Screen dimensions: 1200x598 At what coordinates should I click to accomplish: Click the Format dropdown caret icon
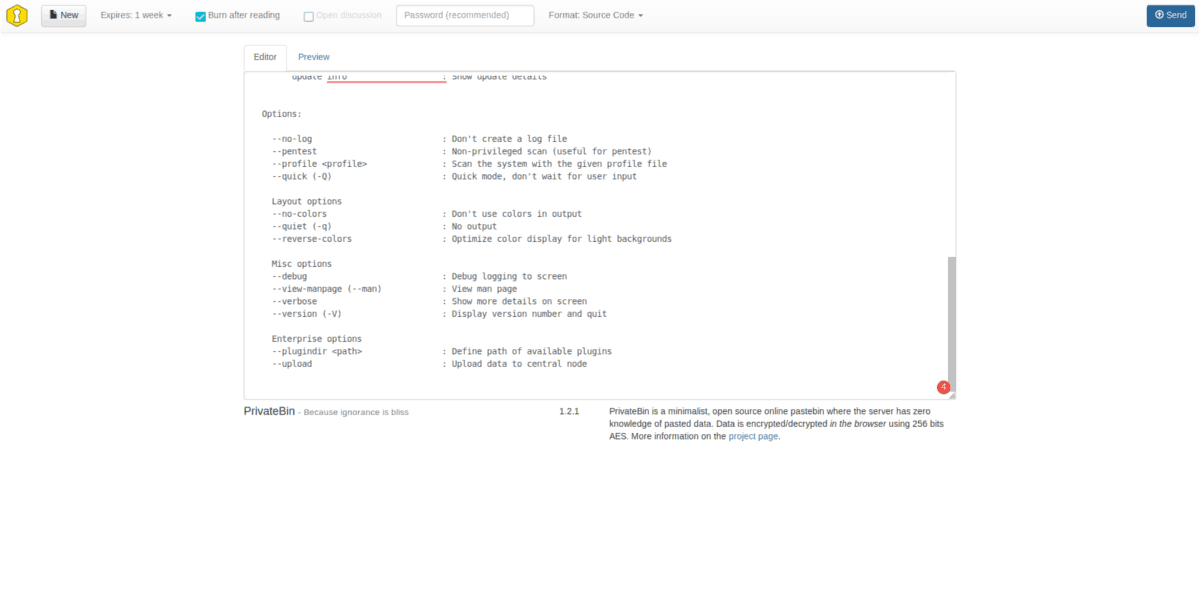pyautogui.click(x=641, y=15)
